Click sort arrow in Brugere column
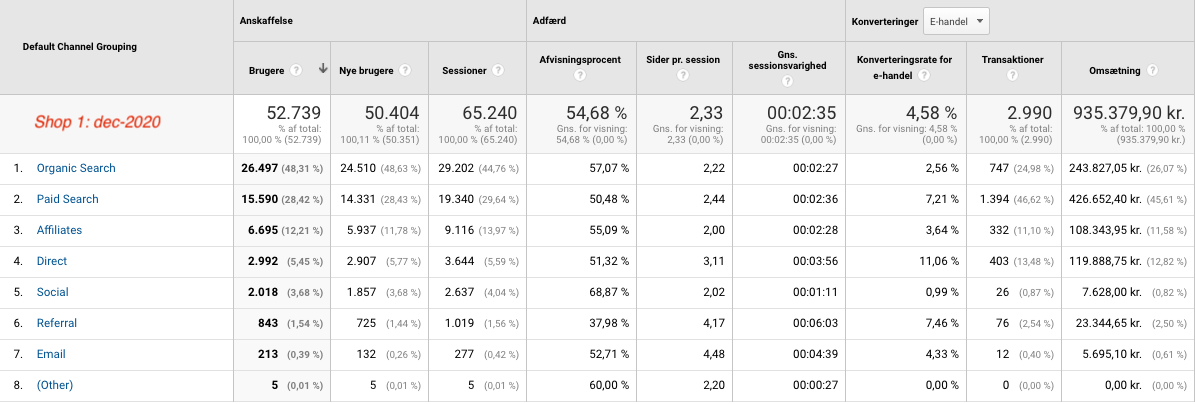1195x404 pixels. (322, 70)
